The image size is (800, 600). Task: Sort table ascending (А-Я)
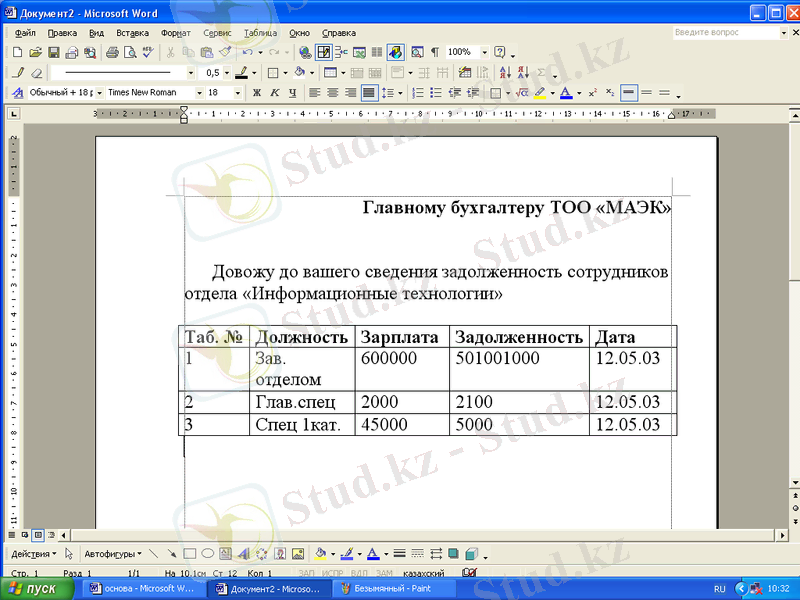[505, 73]
